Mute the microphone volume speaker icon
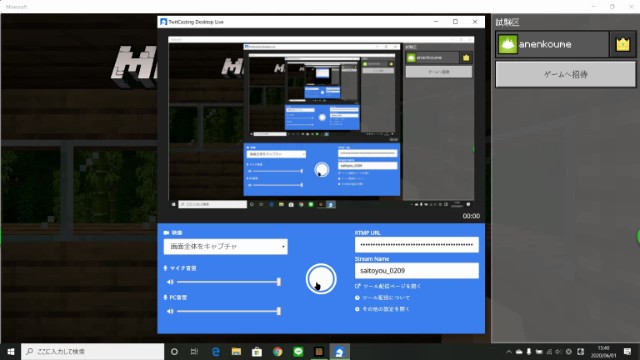The height and width of the screenshot is (360, 640). [170, 282]
